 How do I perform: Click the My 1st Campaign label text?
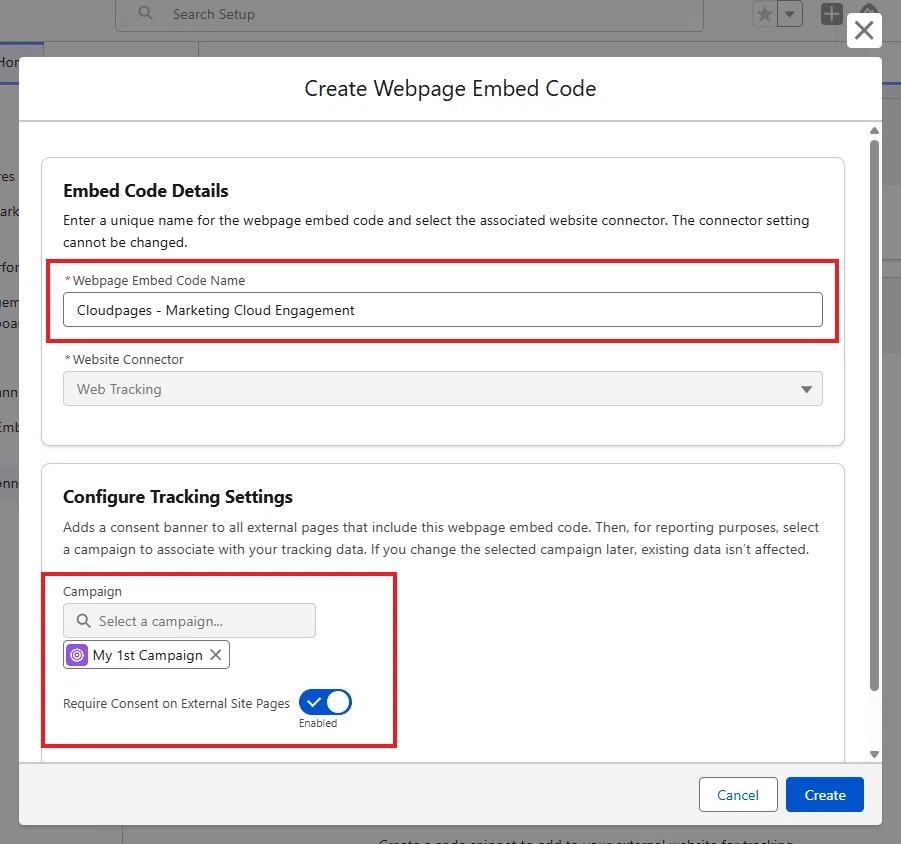(x=148, y=655)
